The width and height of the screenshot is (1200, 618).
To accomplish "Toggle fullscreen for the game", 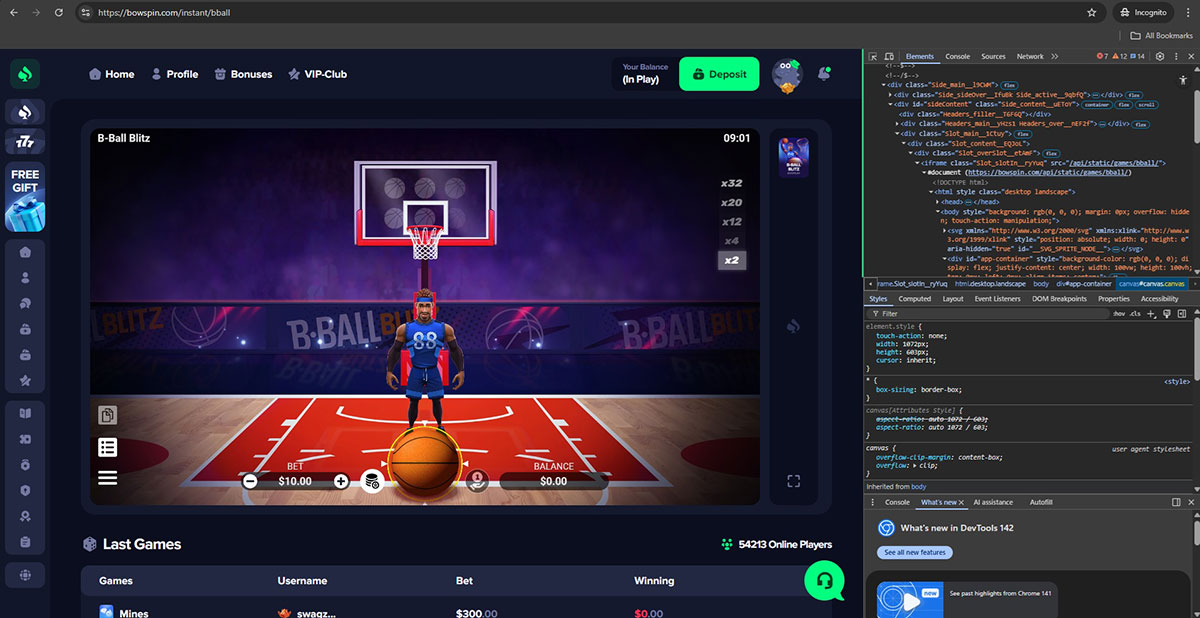I will [x=793, y=481].
